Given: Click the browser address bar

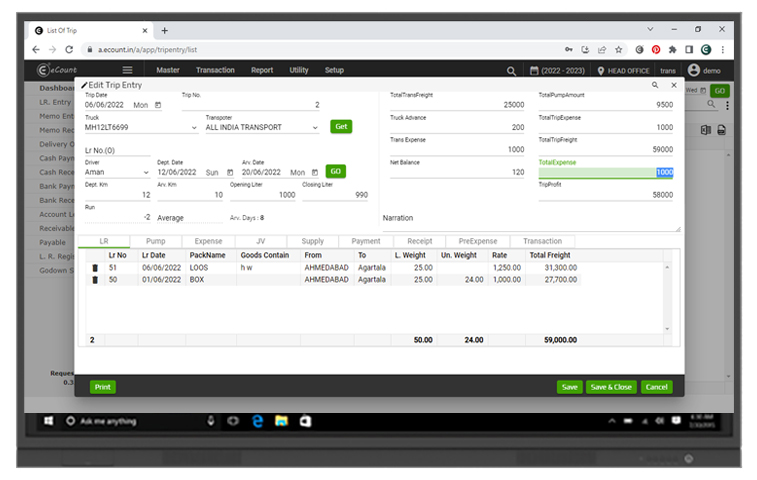Looking at the screenshot, I should pos(319,50).
